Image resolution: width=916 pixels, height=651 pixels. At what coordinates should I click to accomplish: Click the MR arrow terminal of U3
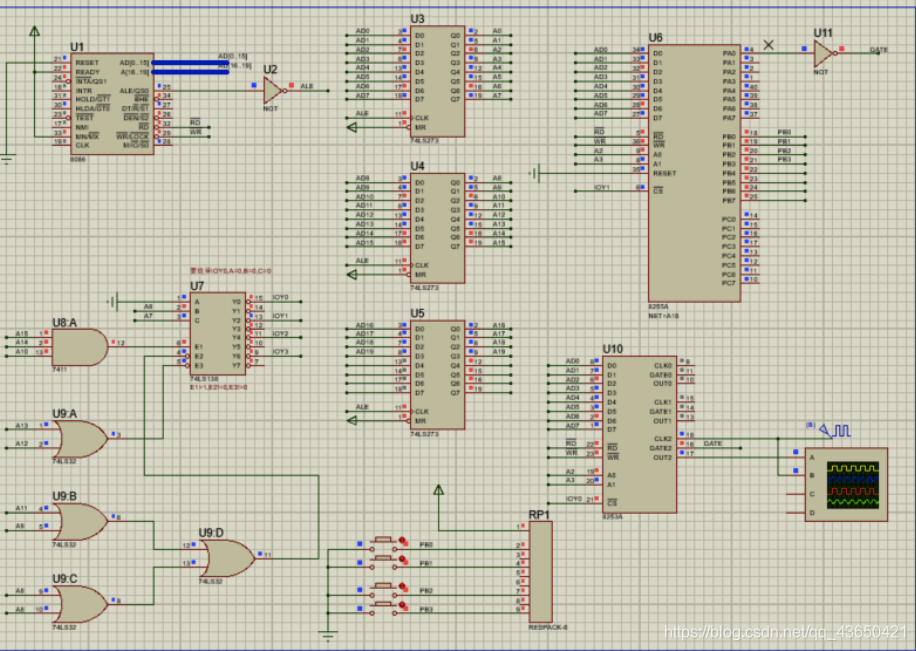(x=352, y=127)
